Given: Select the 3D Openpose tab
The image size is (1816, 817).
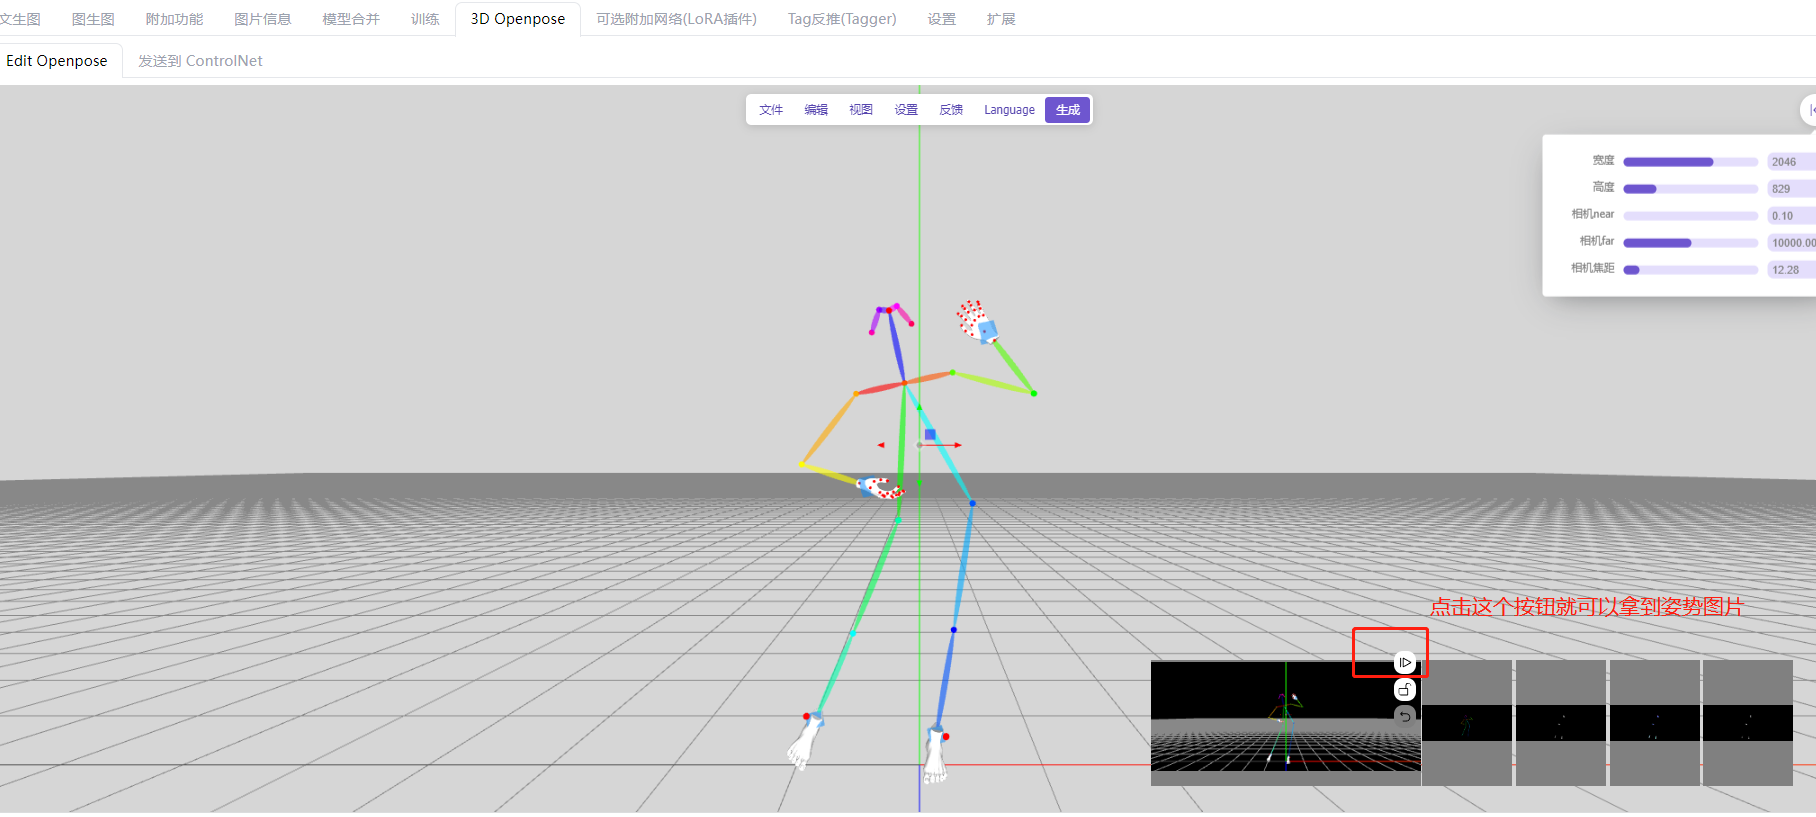Looking at the screenshot, I should [518, 19].
